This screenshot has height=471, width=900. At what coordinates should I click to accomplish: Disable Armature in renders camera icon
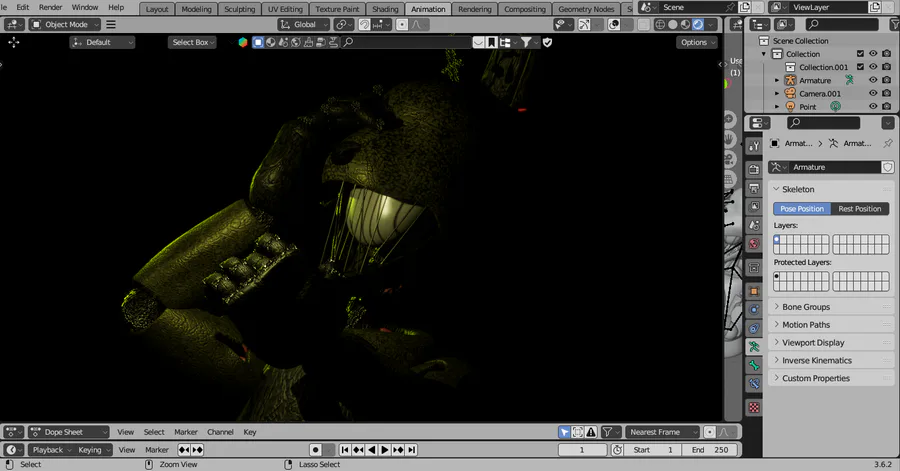887,80
